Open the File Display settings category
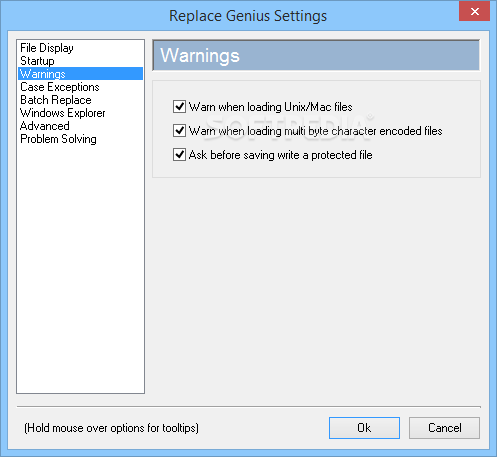The image size is (497, 457). 47,48
